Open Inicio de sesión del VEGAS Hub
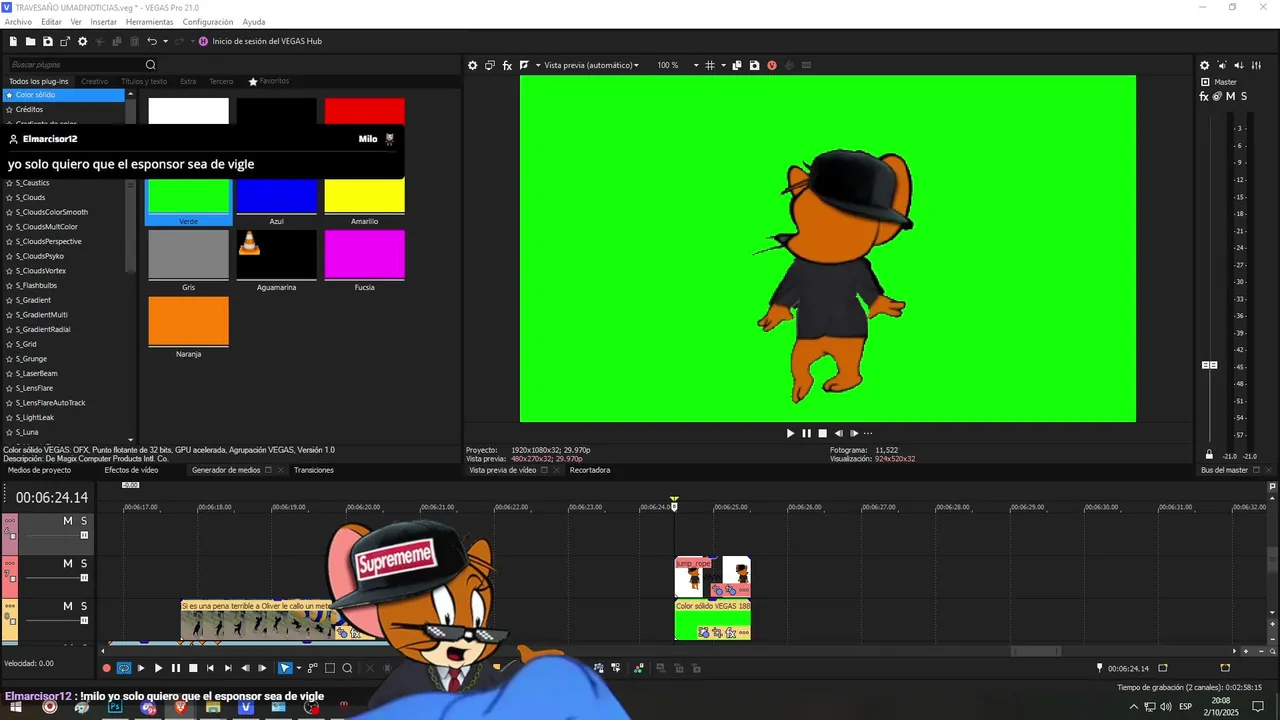1280x720 pixels. point(259,41)
